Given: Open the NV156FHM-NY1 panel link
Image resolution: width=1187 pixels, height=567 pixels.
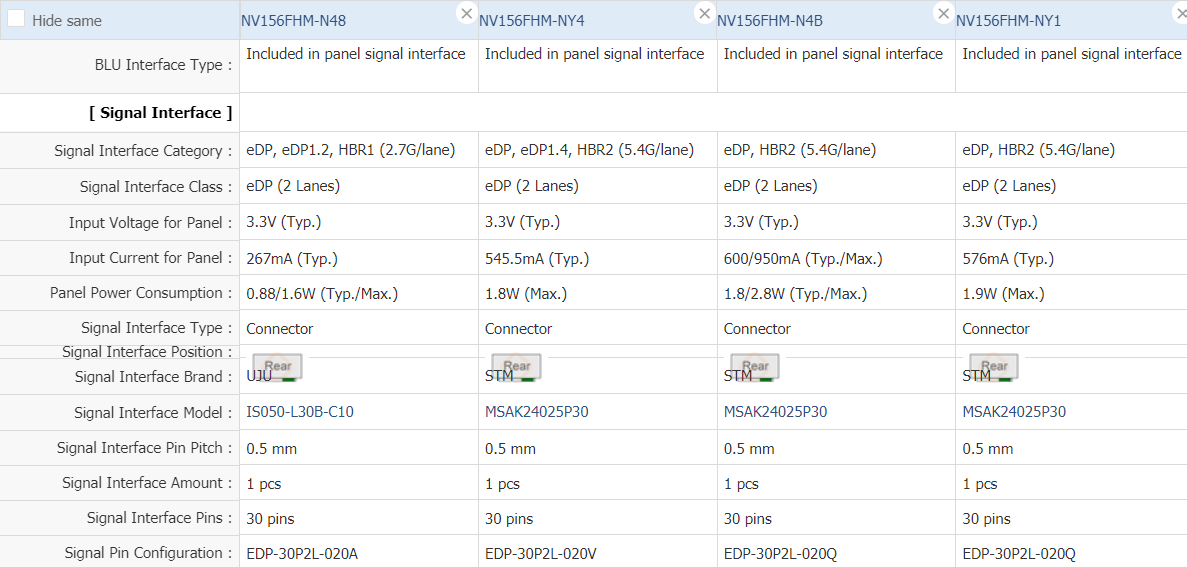Looking at the screenshot, I should coord(1008,20).
